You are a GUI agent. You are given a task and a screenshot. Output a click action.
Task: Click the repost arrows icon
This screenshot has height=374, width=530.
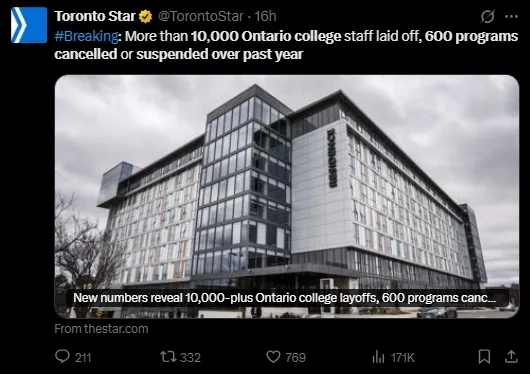click(168, 357)
